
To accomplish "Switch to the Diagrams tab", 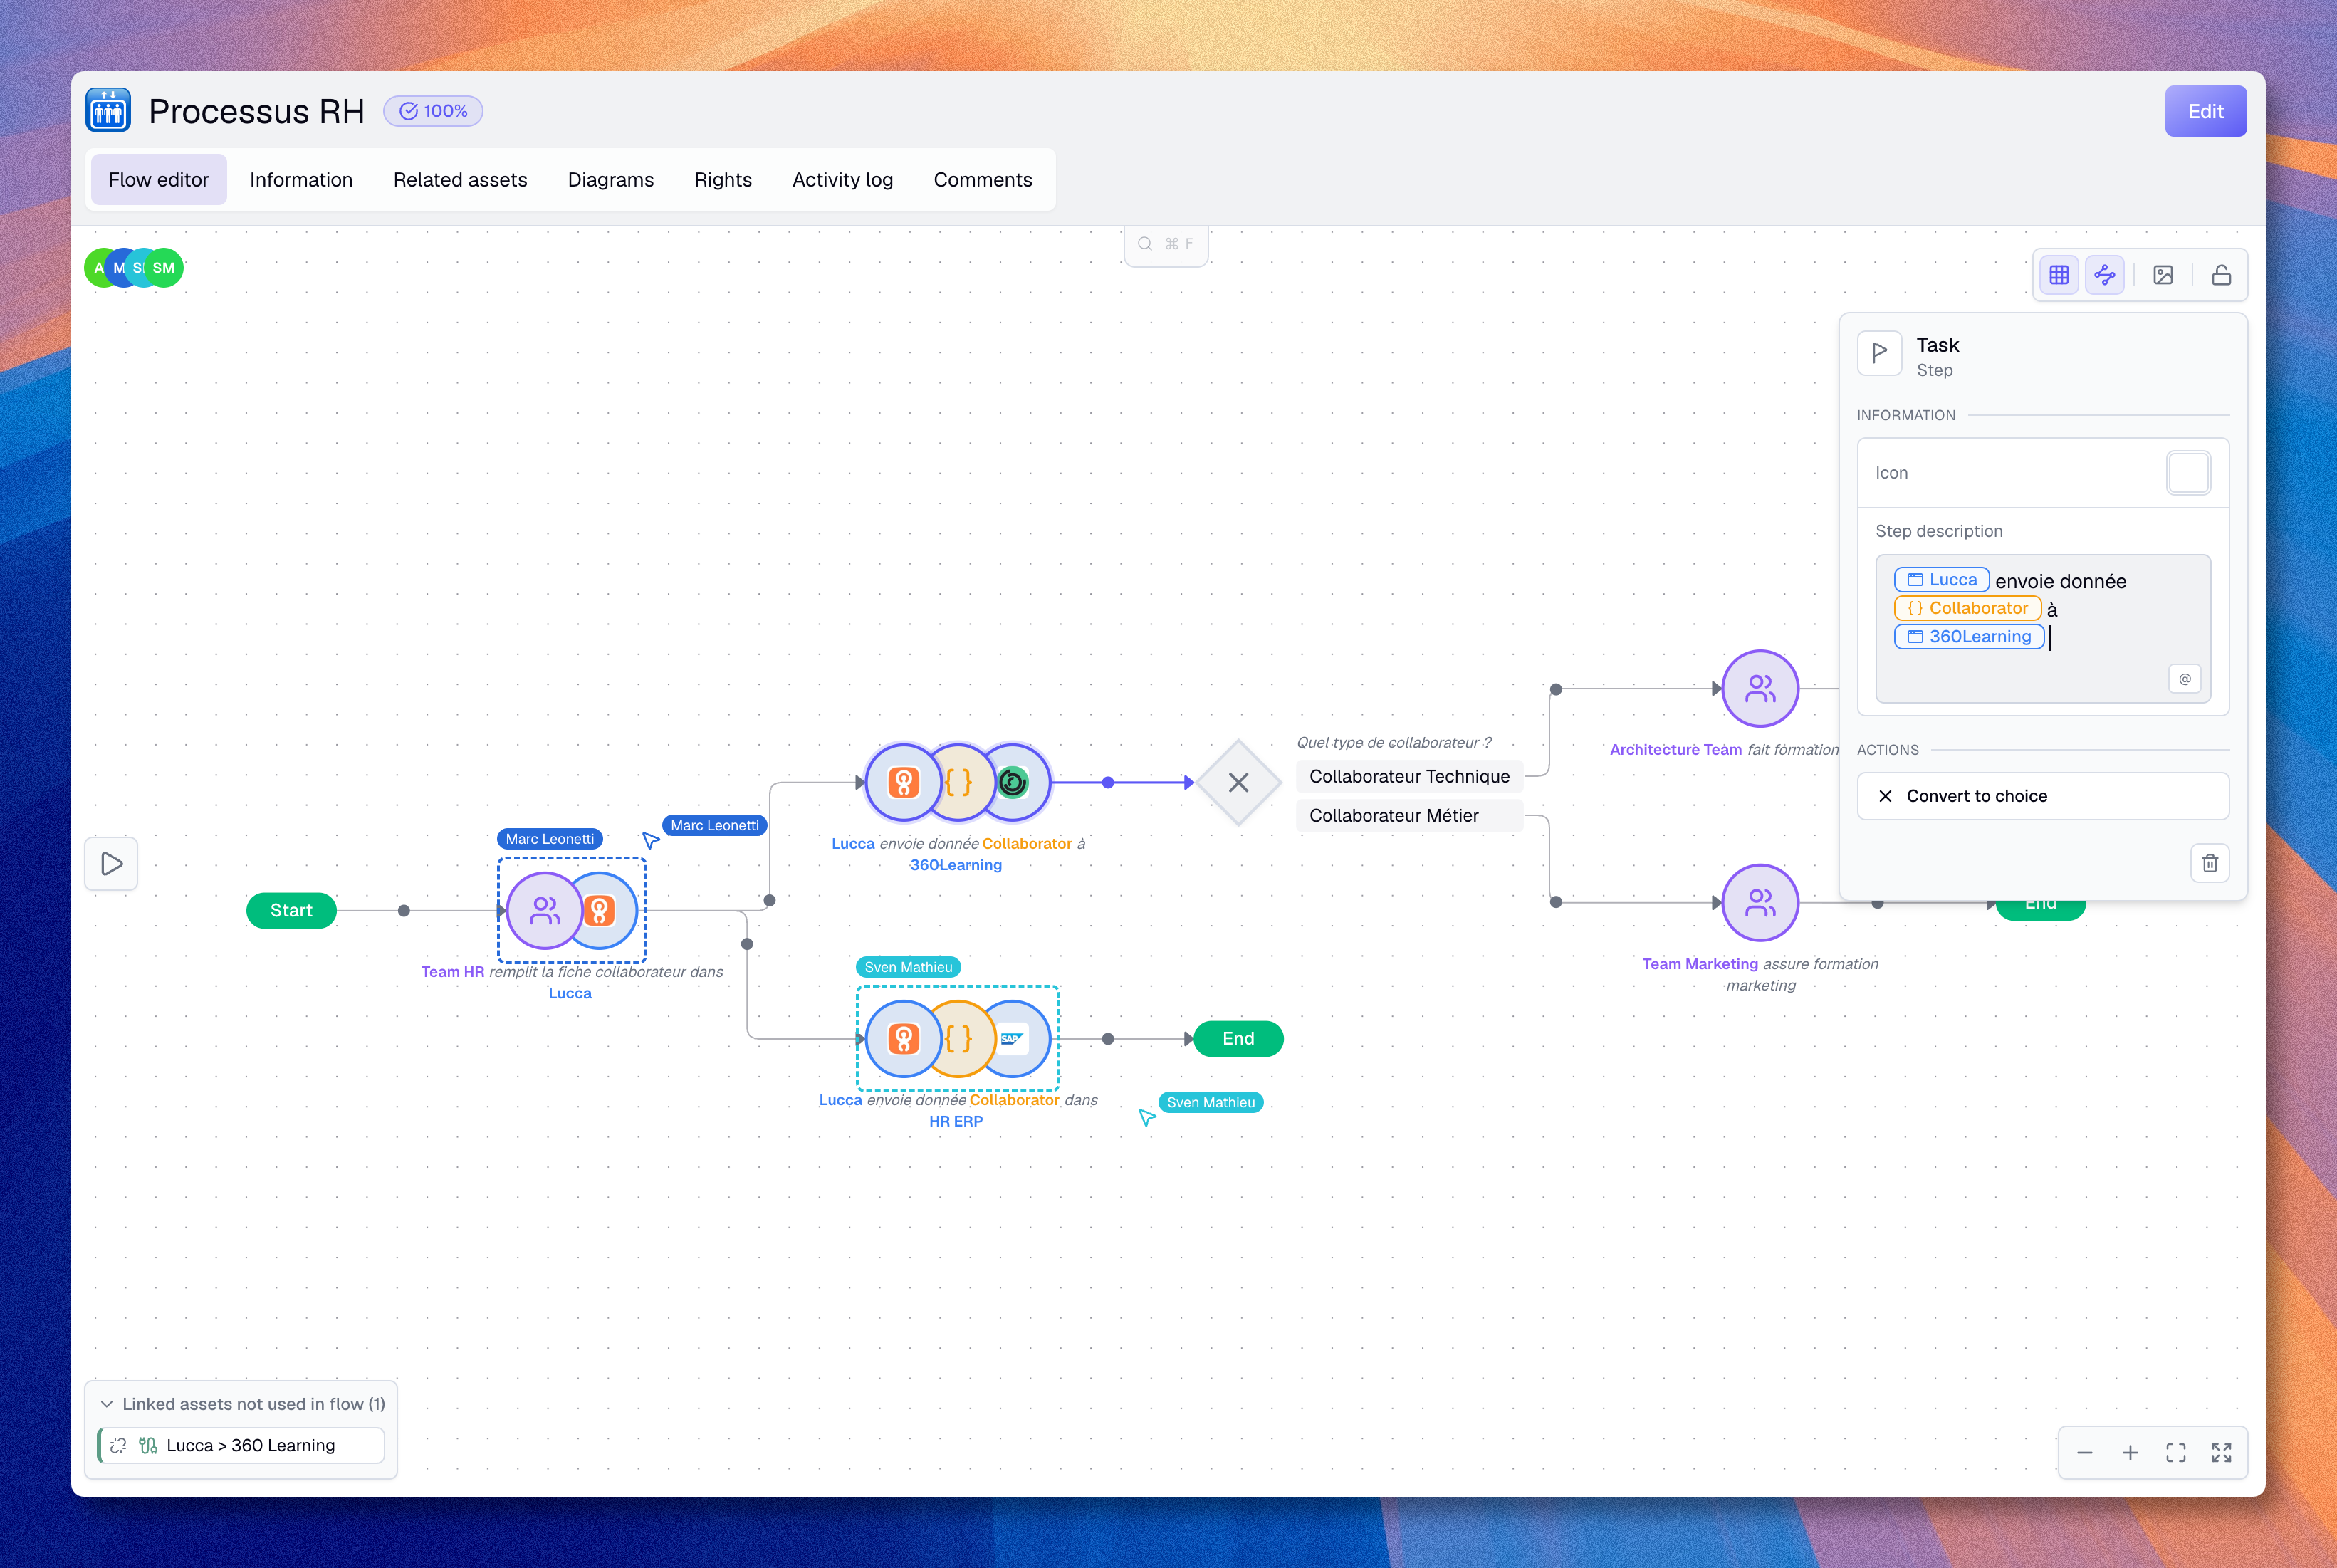I will click(611, 180).
